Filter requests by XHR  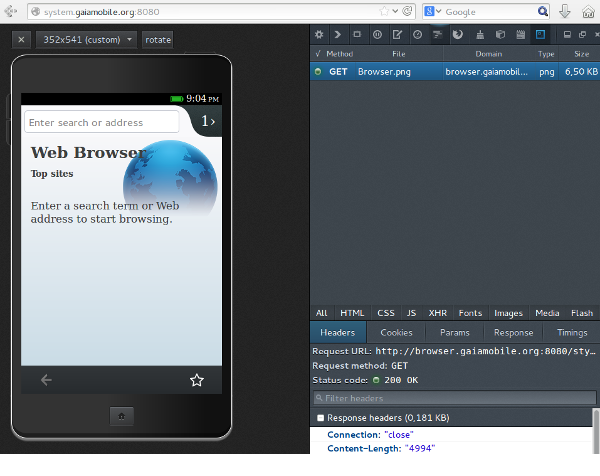[x=437, y=313]
